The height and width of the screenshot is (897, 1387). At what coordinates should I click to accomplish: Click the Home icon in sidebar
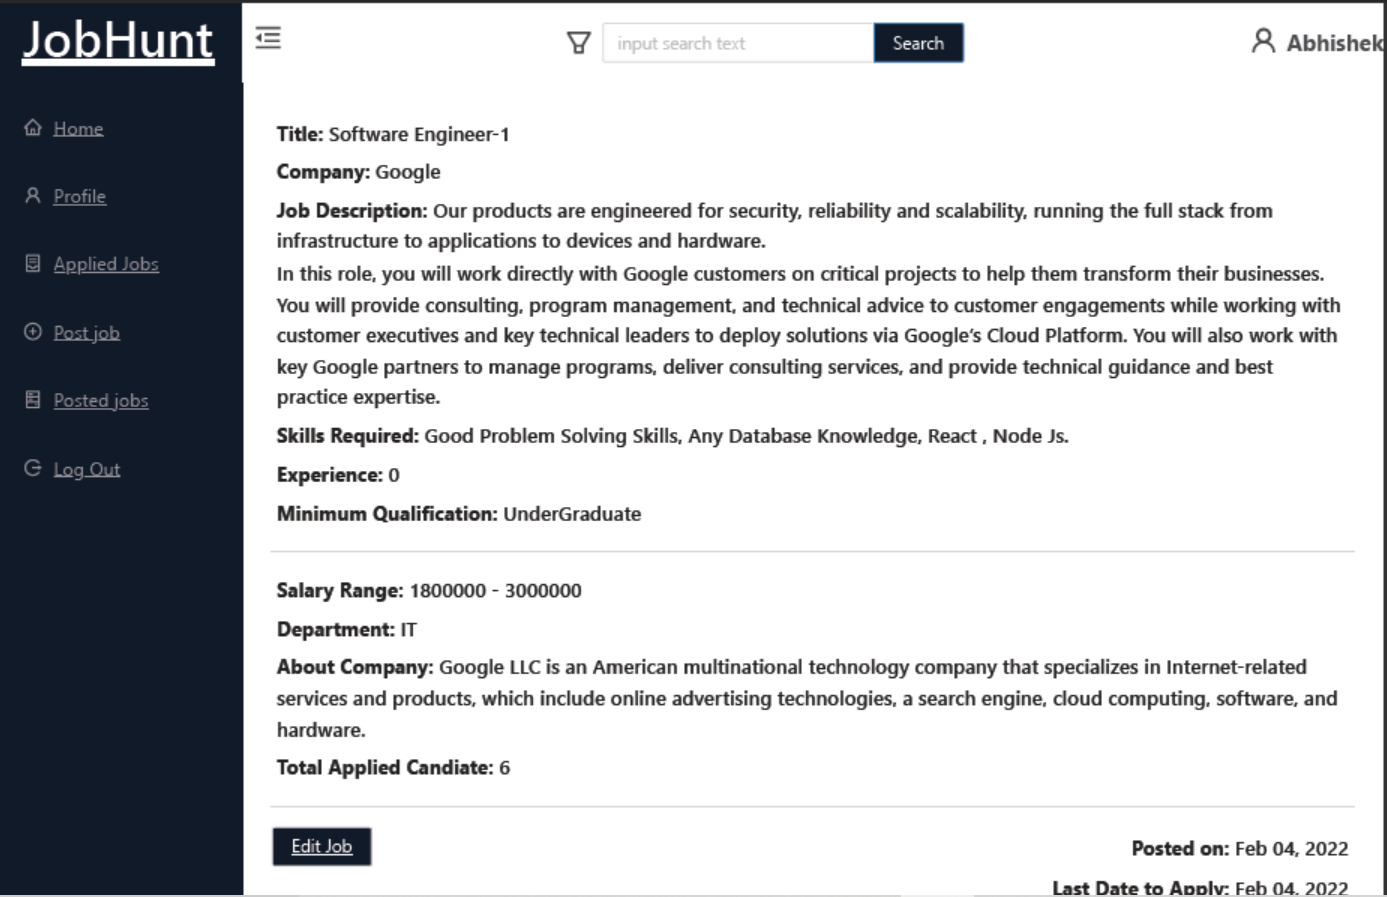33,127
